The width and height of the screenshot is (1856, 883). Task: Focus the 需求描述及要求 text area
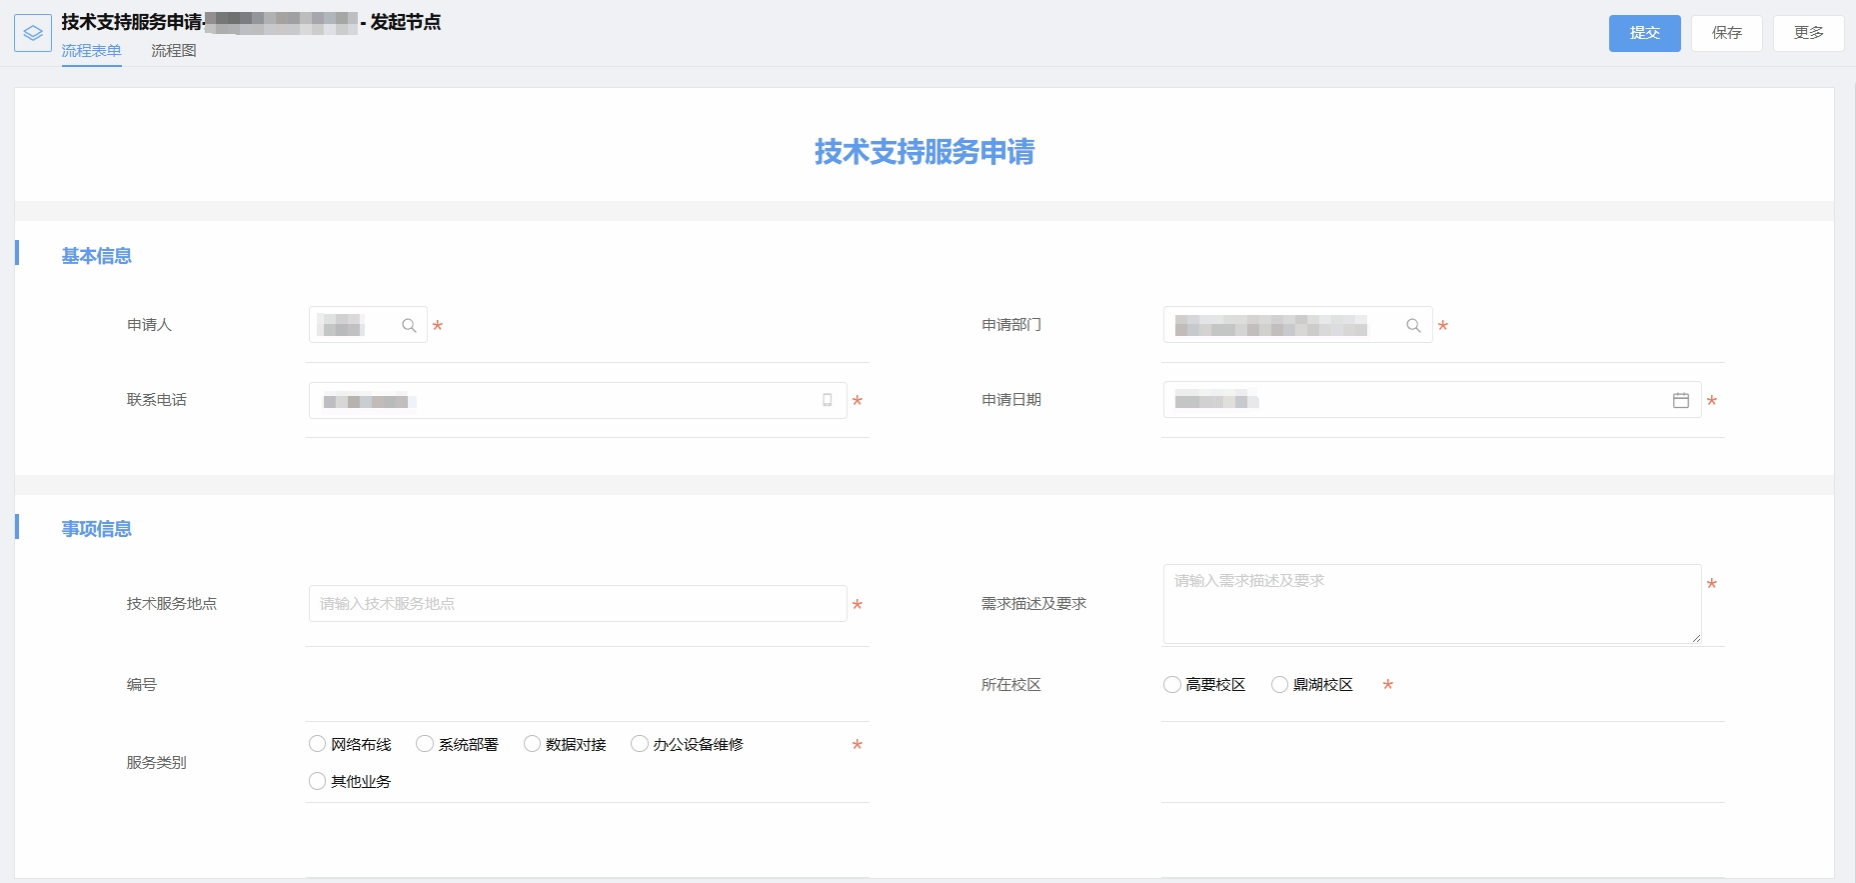[1432, 604]
